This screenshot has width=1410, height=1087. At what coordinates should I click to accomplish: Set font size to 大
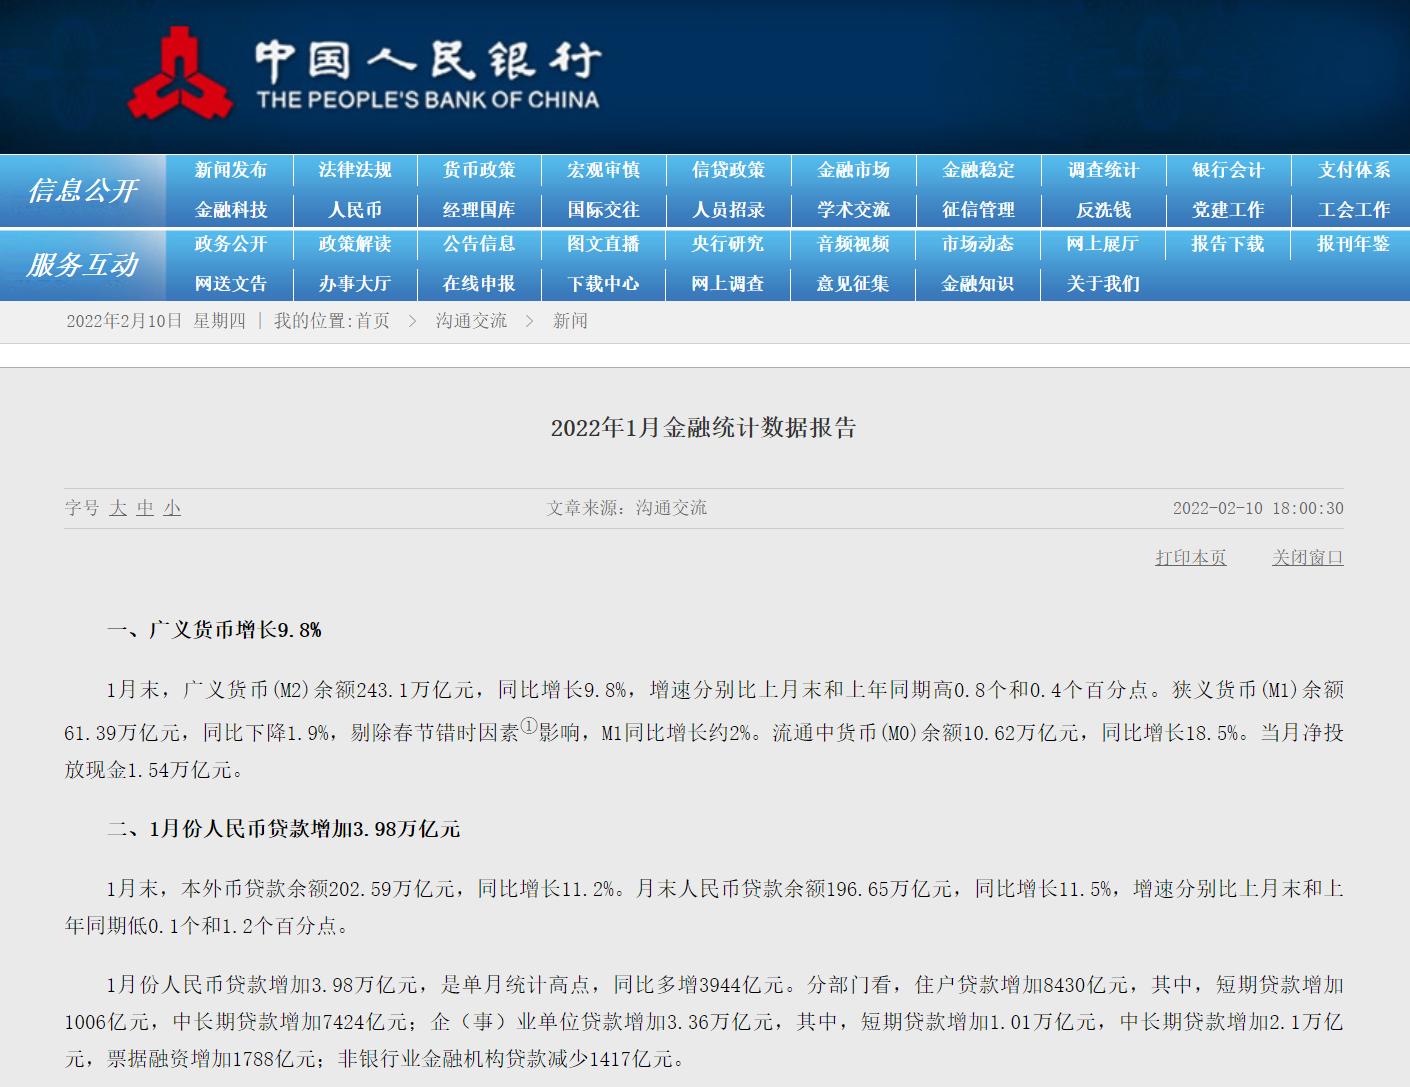[x=118, y=508]
